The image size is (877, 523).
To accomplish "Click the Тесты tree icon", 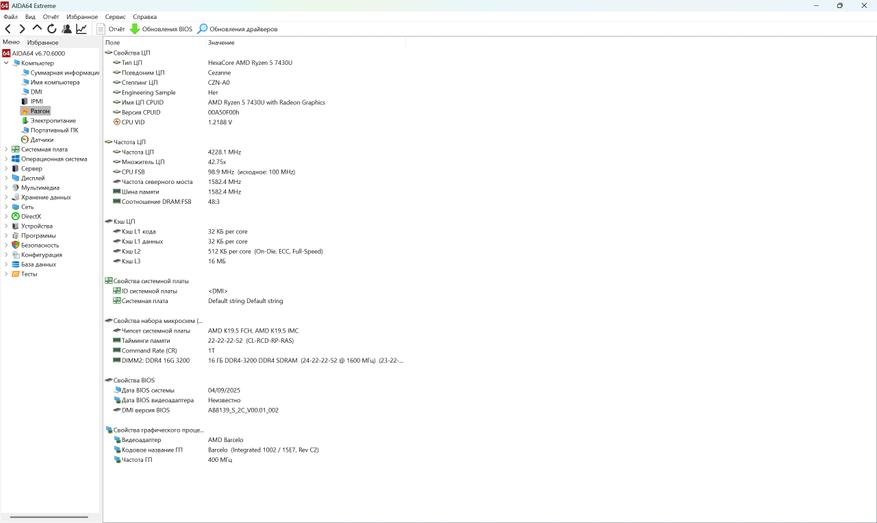I will 16,274.
